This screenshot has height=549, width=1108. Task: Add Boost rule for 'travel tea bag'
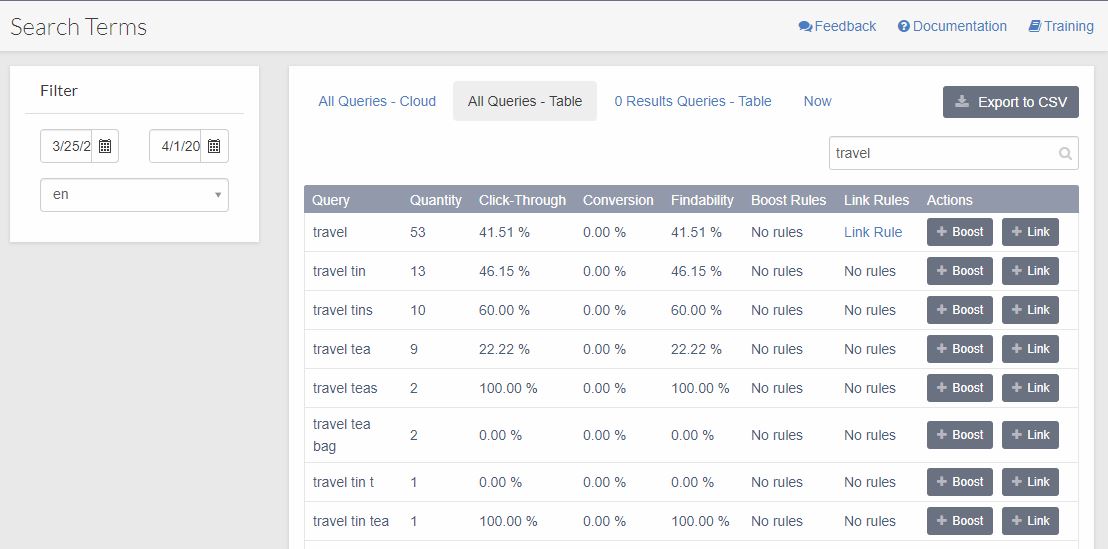(959, 435)
